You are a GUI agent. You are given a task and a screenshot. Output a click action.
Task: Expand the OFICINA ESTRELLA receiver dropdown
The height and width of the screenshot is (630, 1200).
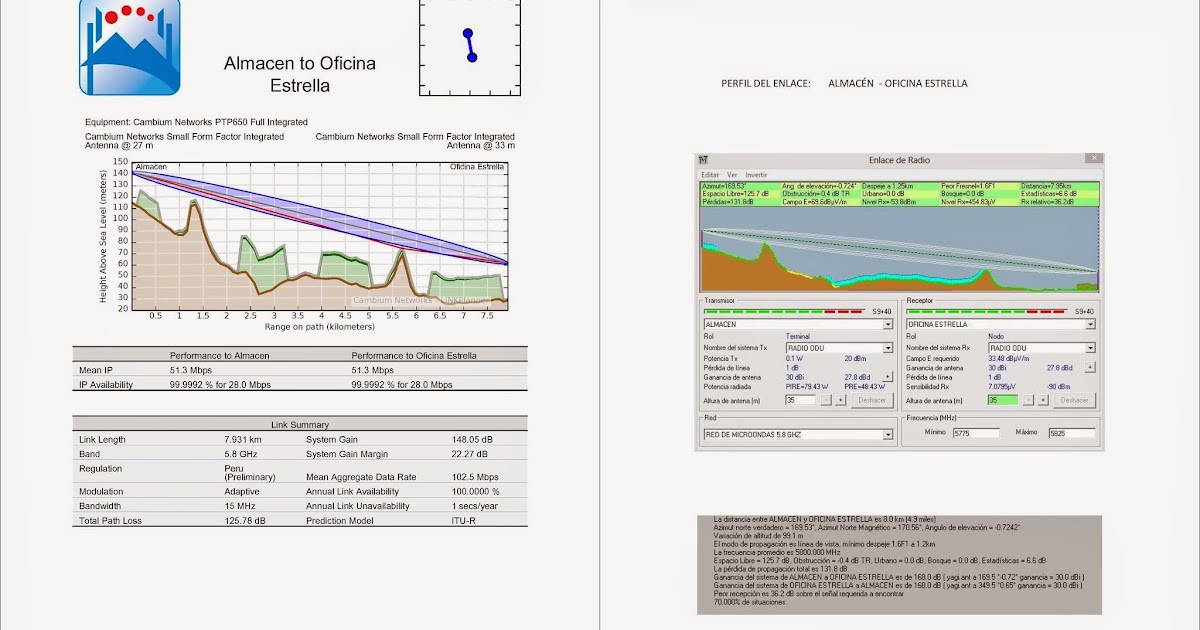click(1088, 324)
